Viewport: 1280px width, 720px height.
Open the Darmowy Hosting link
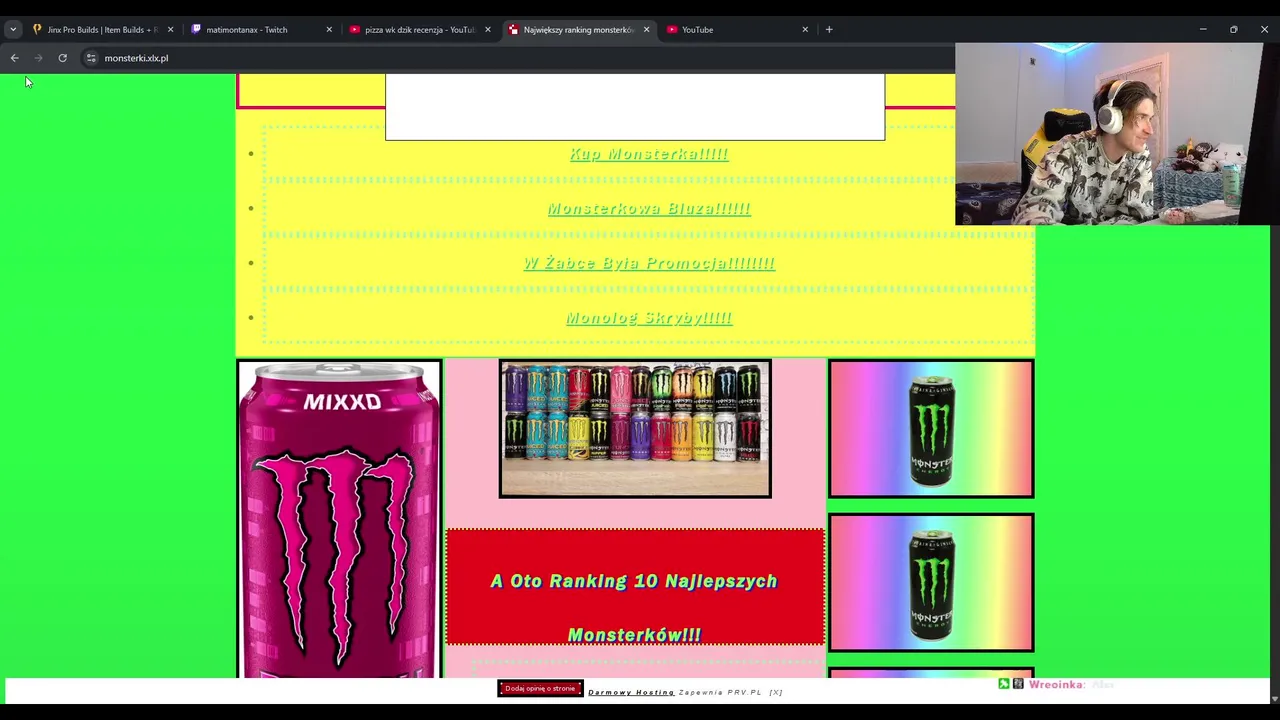coord(631,692)
